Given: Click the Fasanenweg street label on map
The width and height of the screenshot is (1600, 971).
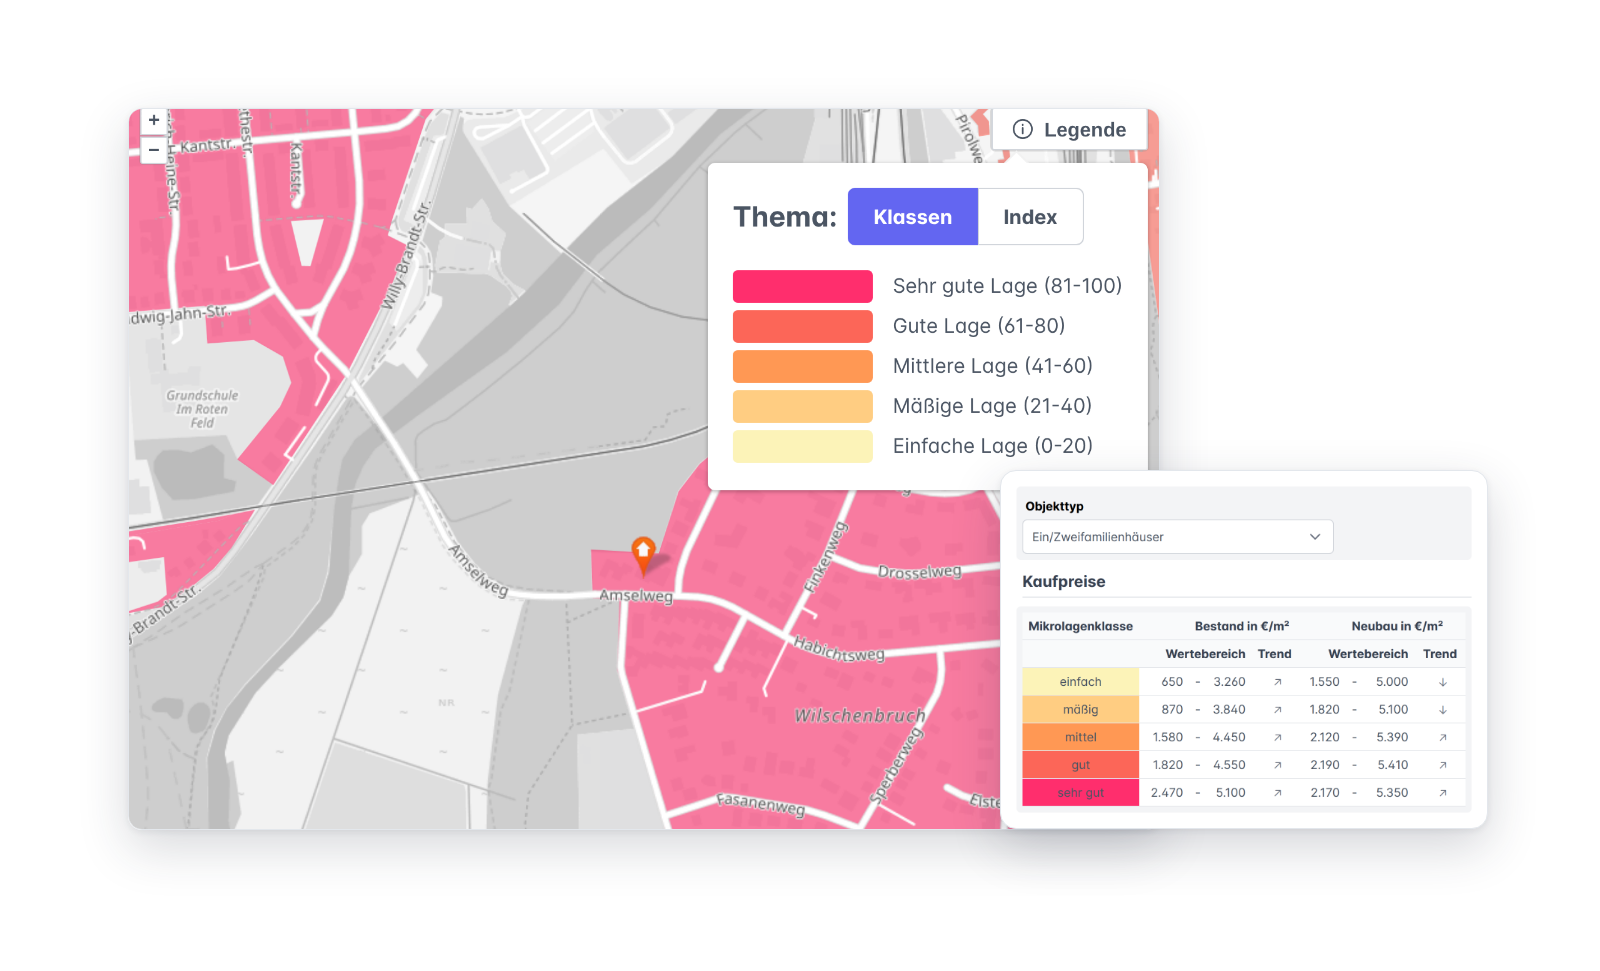Looking at the screenshot, I should [761, 804].
